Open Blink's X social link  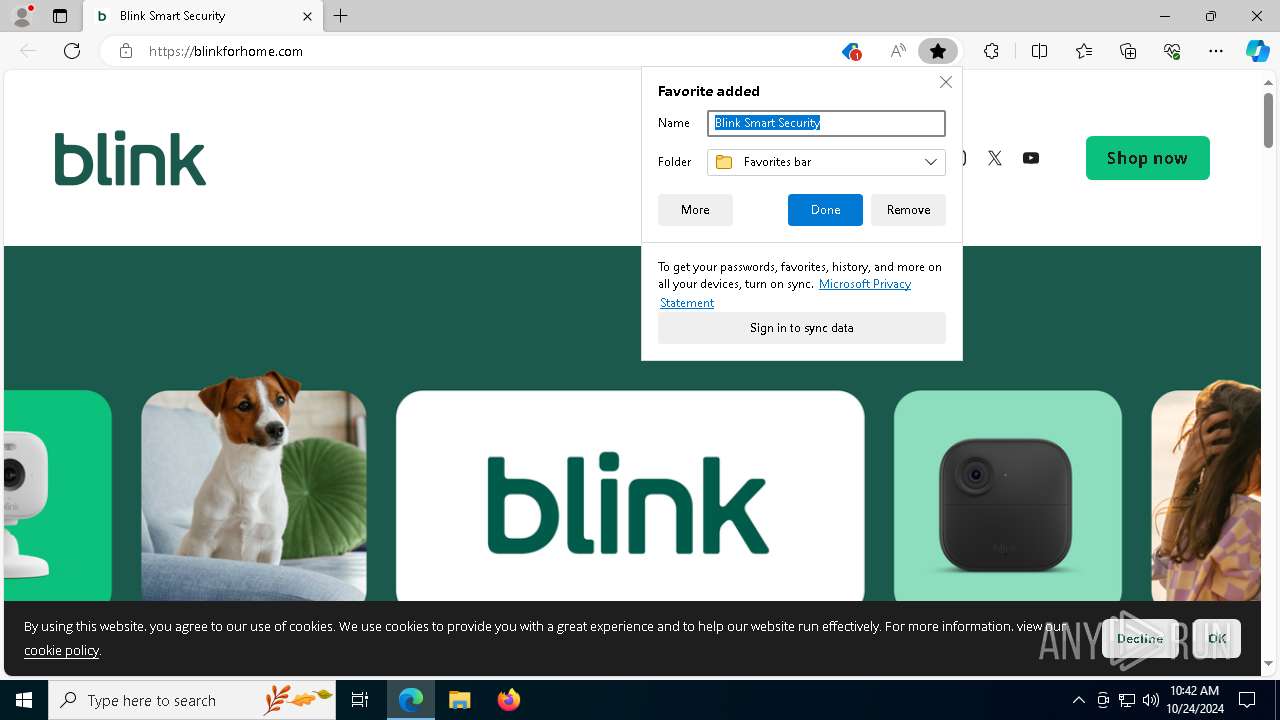[995, 158]
